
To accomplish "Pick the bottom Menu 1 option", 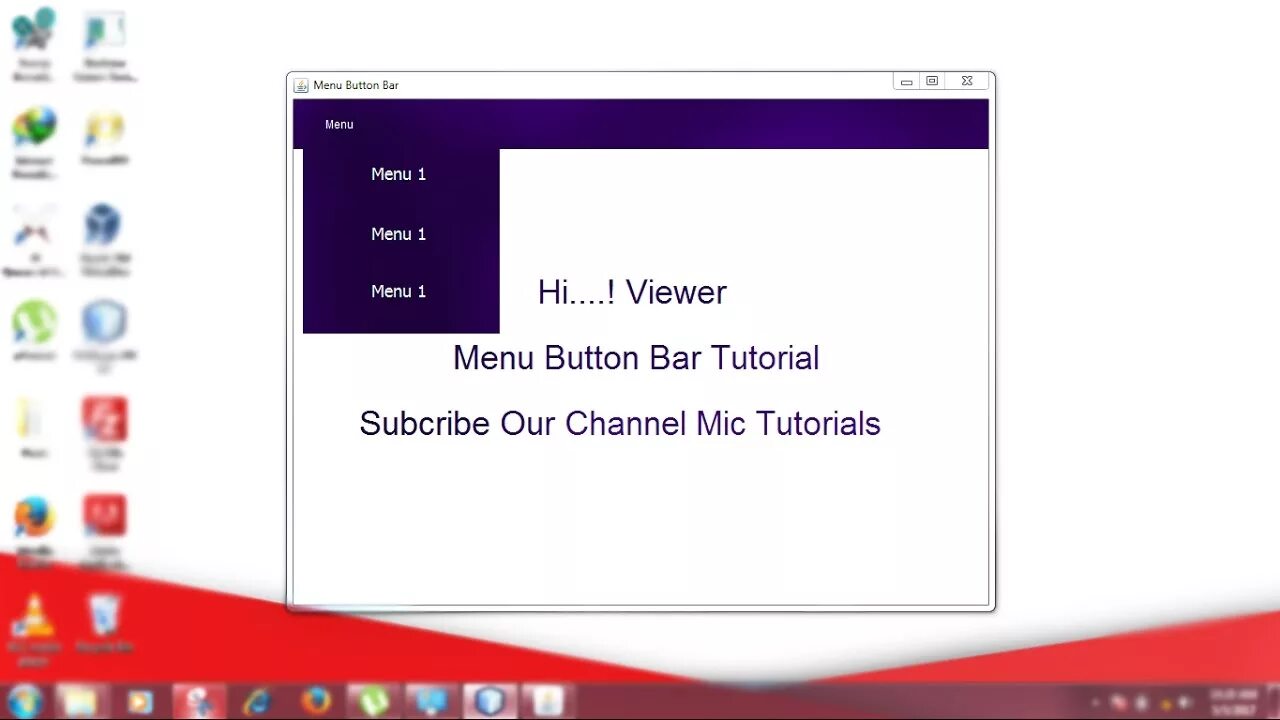I will click(399, 291).
